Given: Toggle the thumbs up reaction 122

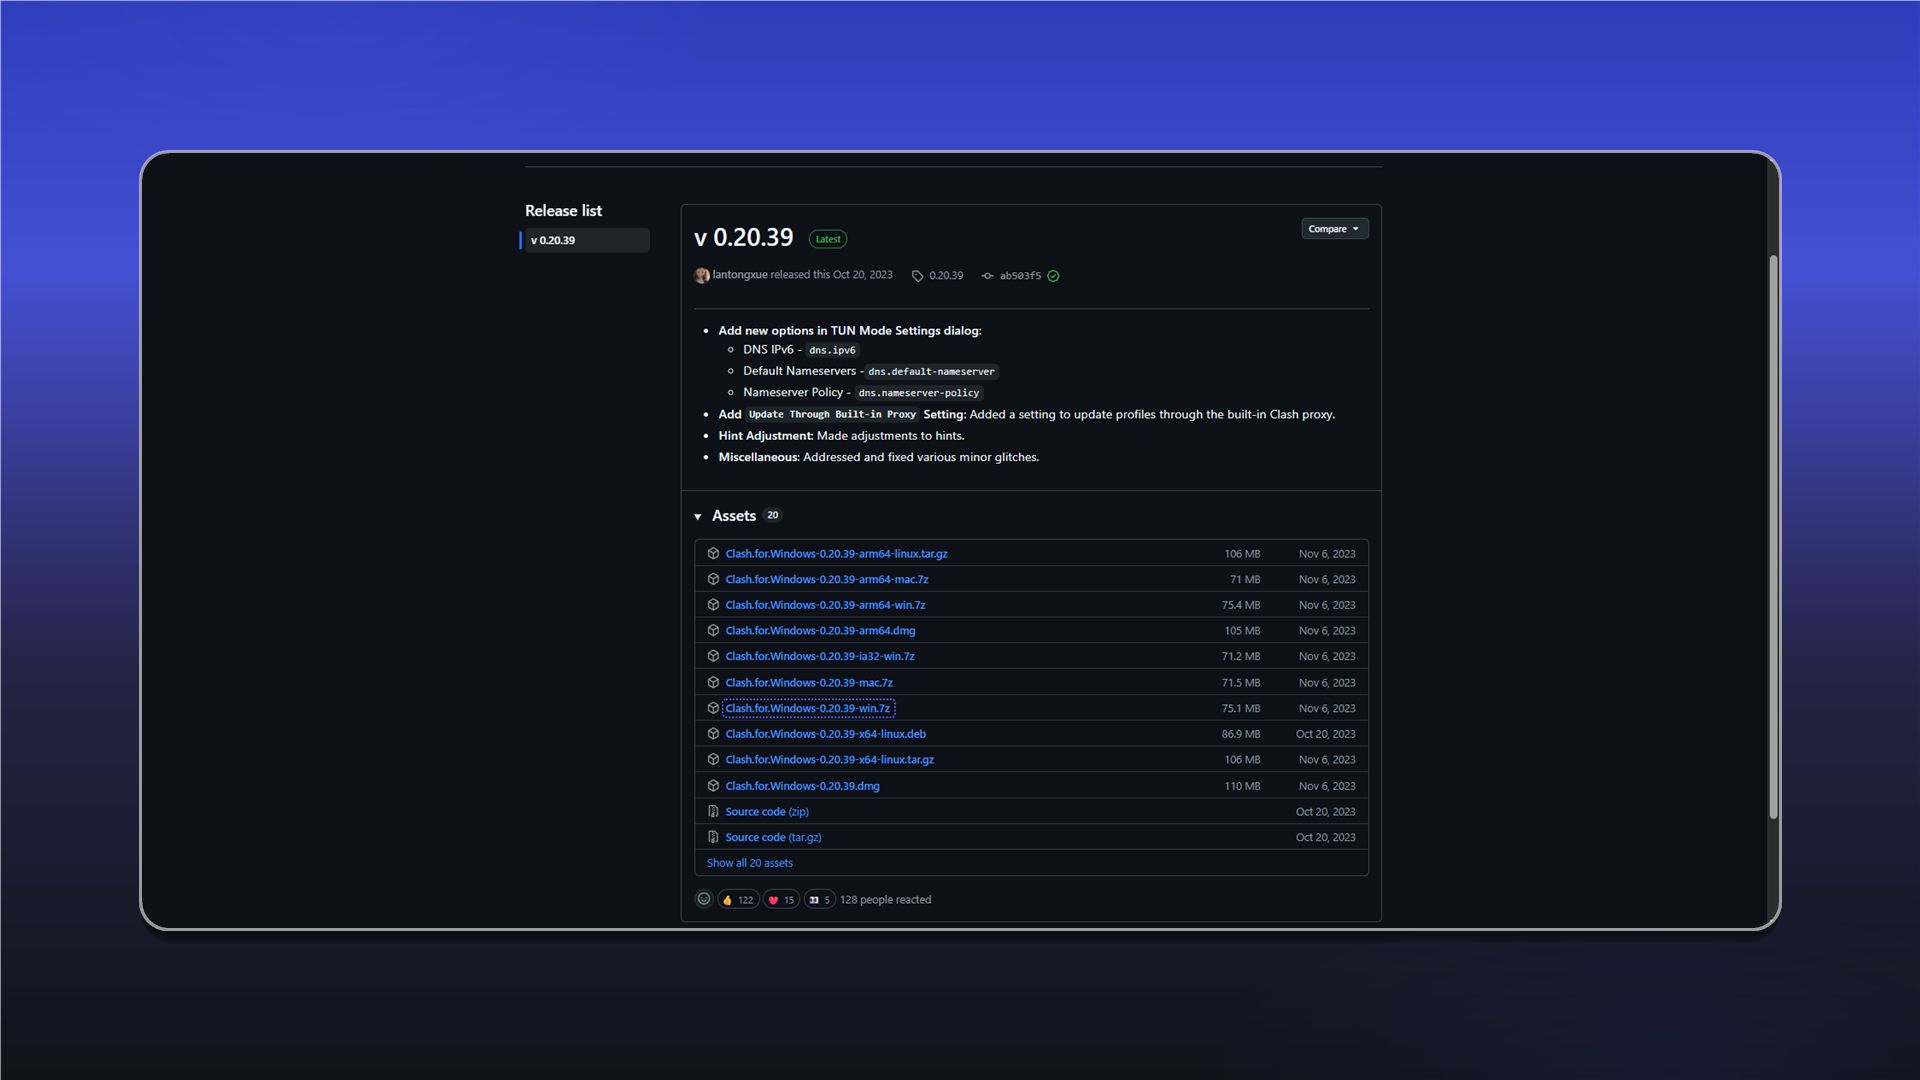Looking at the screenshot, I should coord(738,900).
